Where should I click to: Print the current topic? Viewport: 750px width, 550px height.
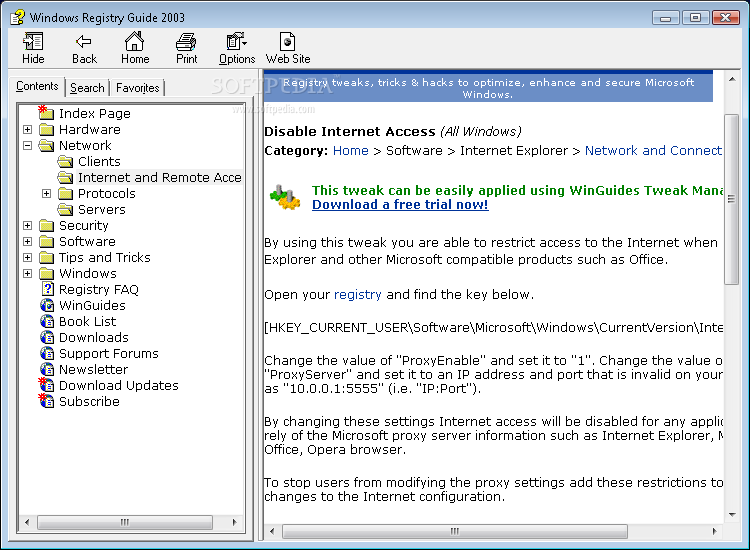(186, 42)
